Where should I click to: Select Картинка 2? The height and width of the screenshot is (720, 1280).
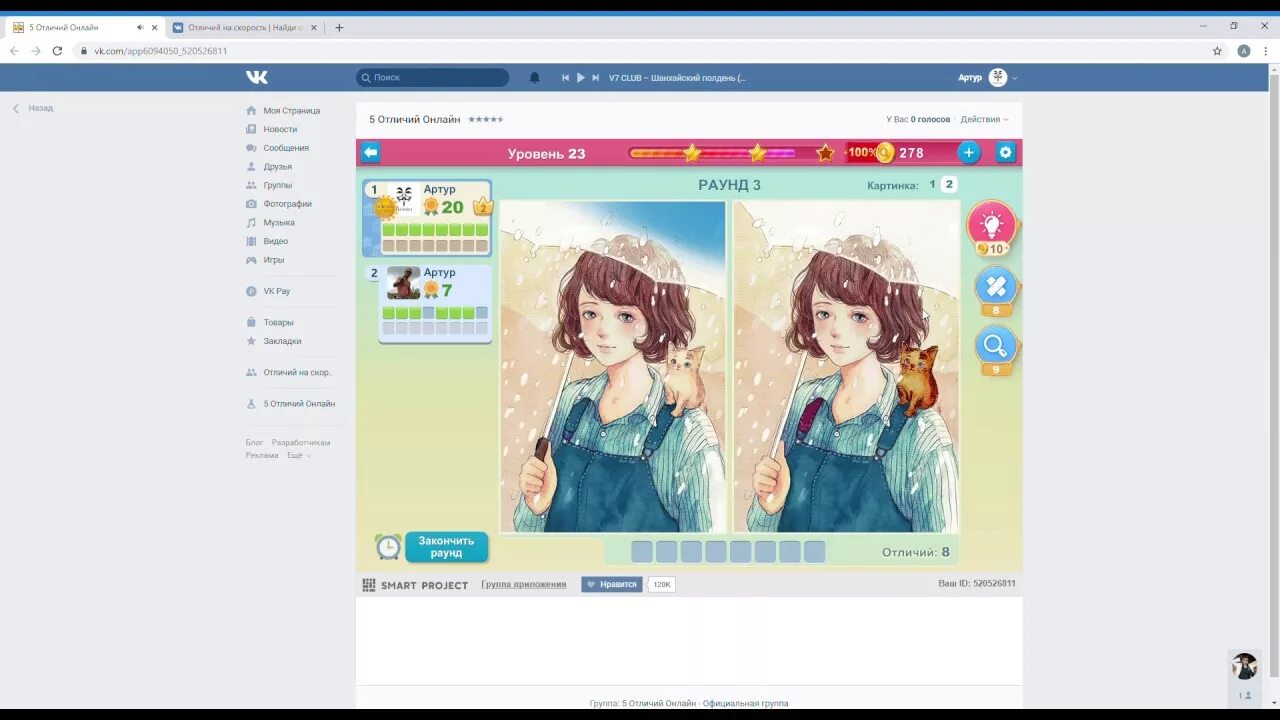pos(949,184)
